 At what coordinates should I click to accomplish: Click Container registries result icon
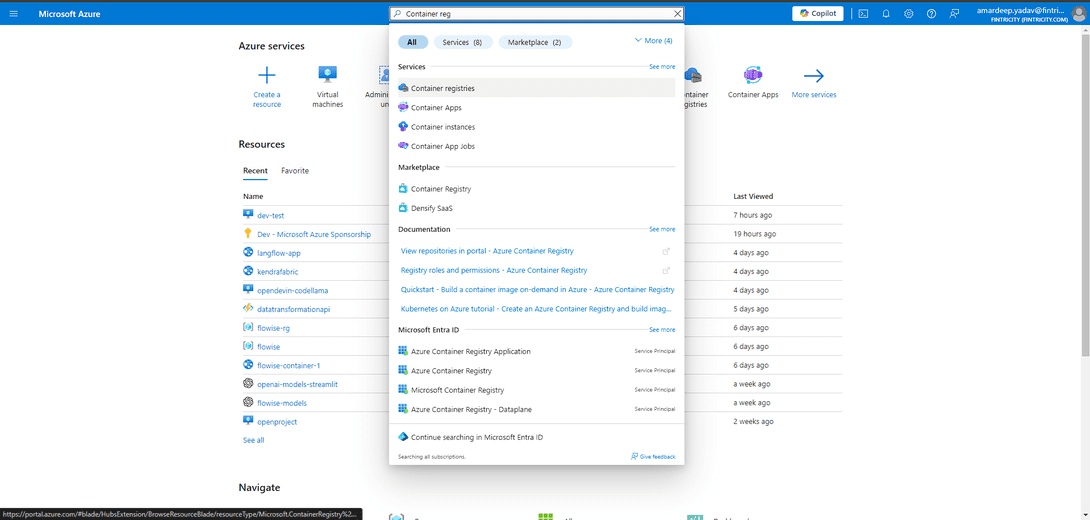point(402,88)
